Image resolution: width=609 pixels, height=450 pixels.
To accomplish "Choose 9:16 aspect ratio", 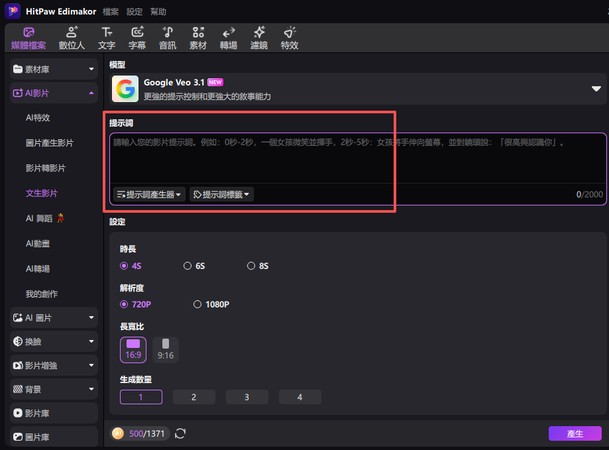I will (165, 349).
